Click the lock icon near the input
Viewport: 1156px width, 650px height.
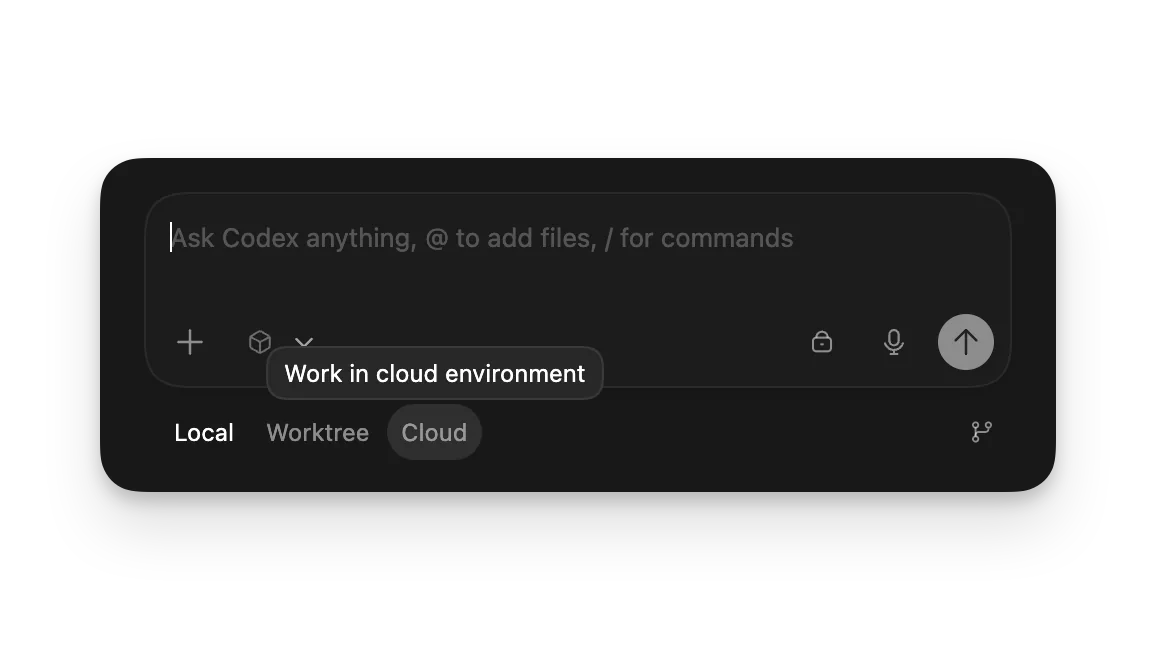coord(822,342)
